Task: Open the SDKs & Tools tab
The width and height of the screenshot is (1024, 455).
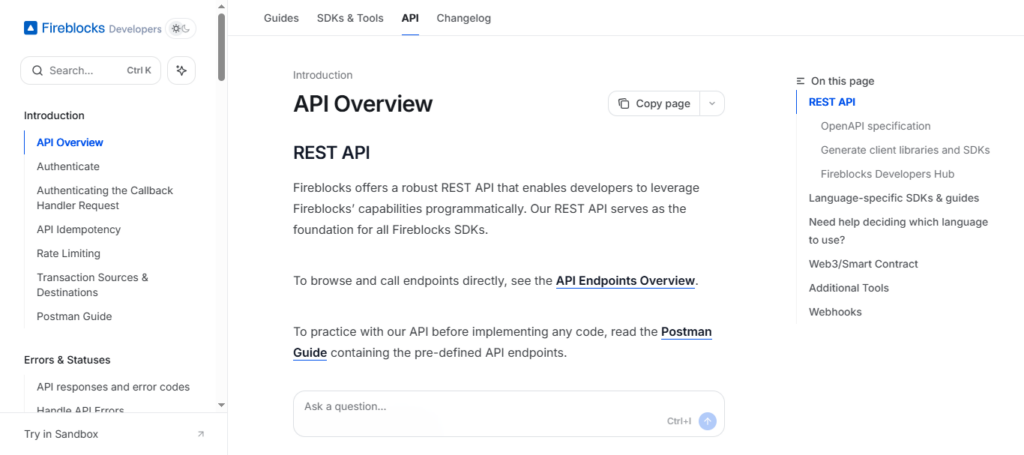Action: coord(350,18)
